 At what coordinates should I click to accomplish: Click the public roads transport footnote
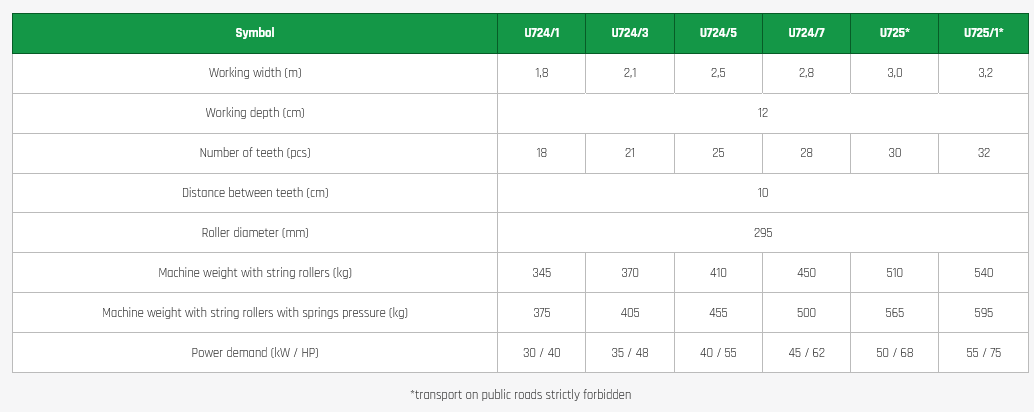[520, 395]
